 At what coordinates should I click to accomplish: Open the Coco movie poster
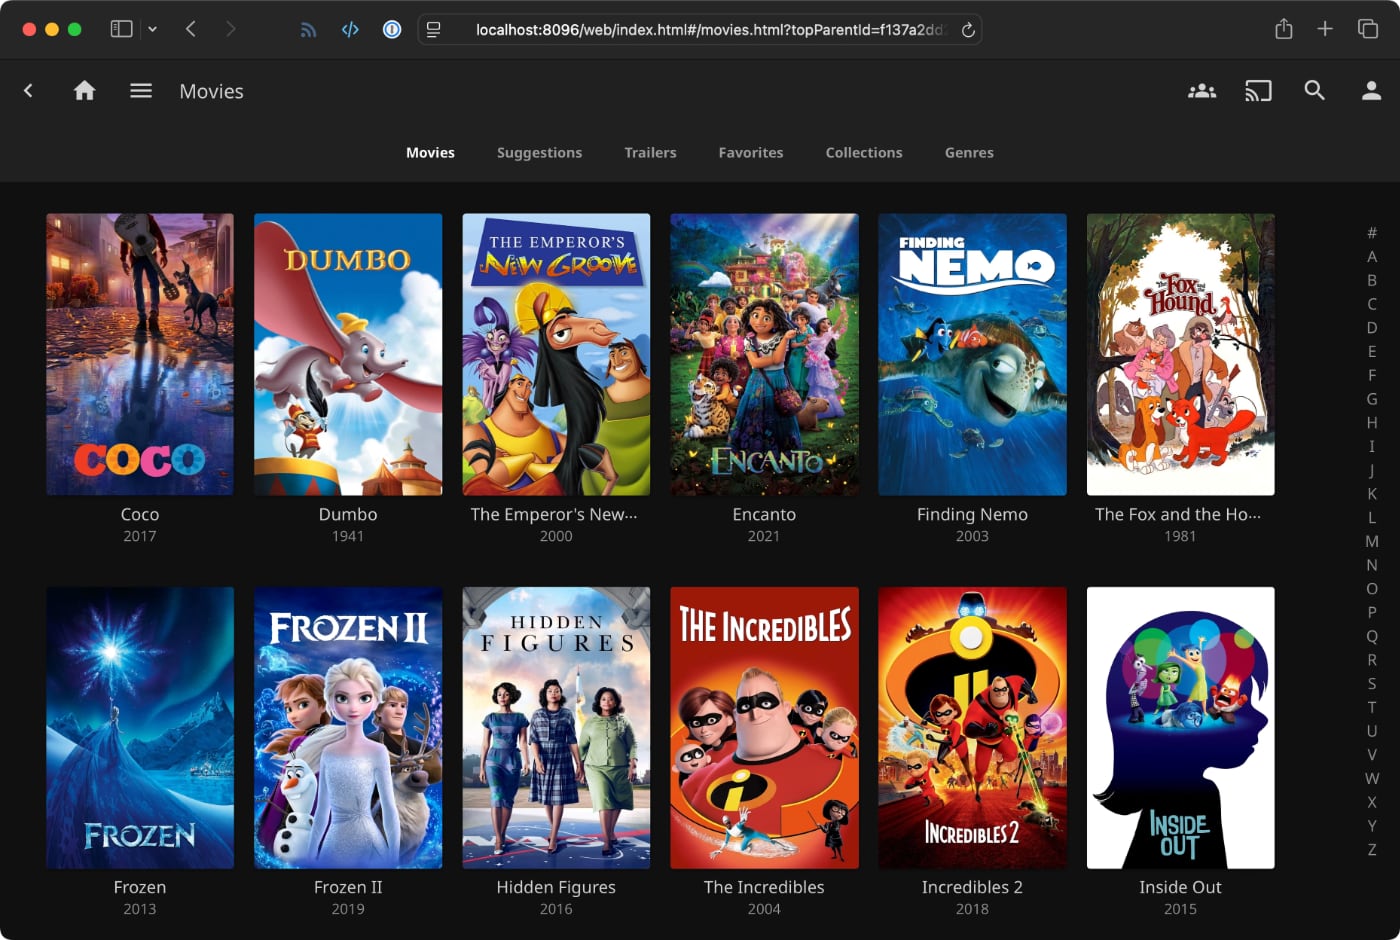[x=140, y=354]
